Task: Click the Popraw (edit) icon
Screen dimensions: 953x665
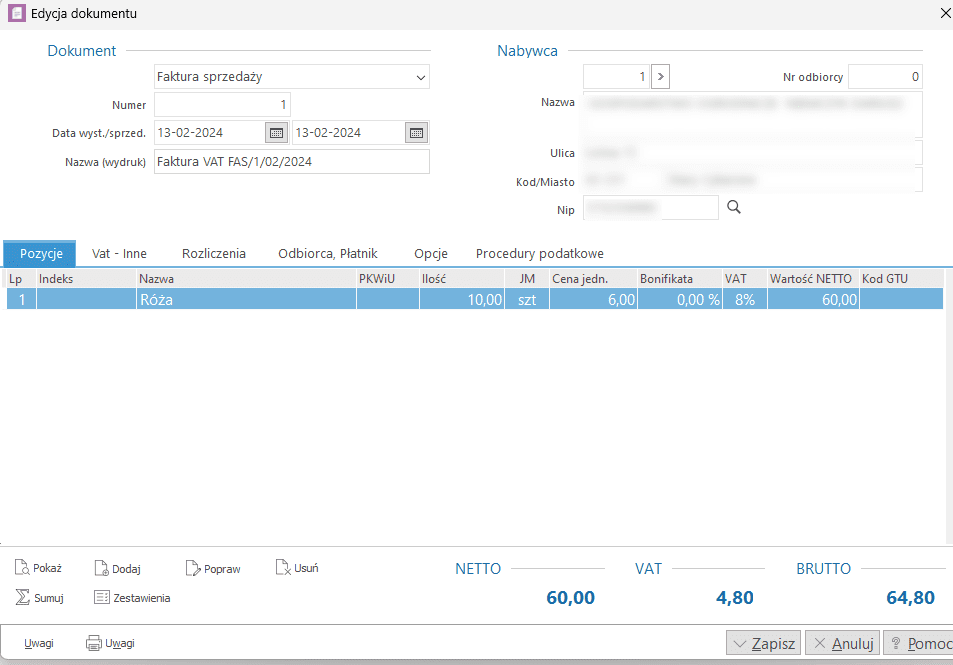Action: point(193,568)
